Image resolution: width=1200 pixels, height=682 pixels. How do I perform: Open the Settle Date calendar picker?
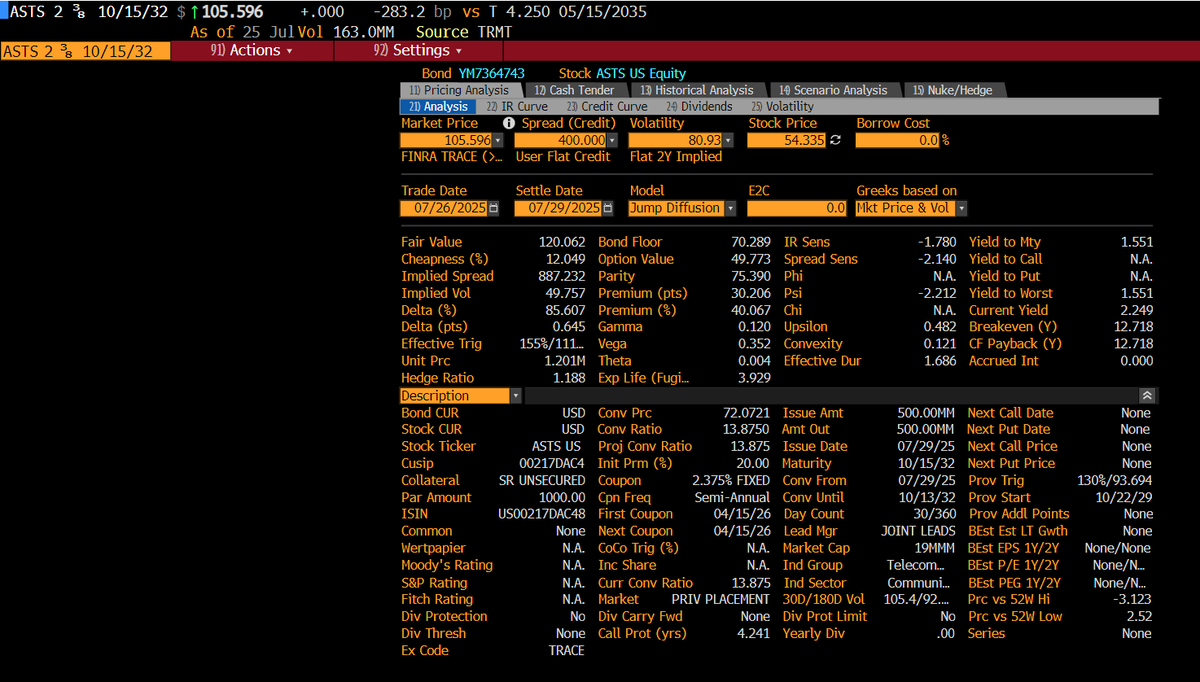(607, 208)
